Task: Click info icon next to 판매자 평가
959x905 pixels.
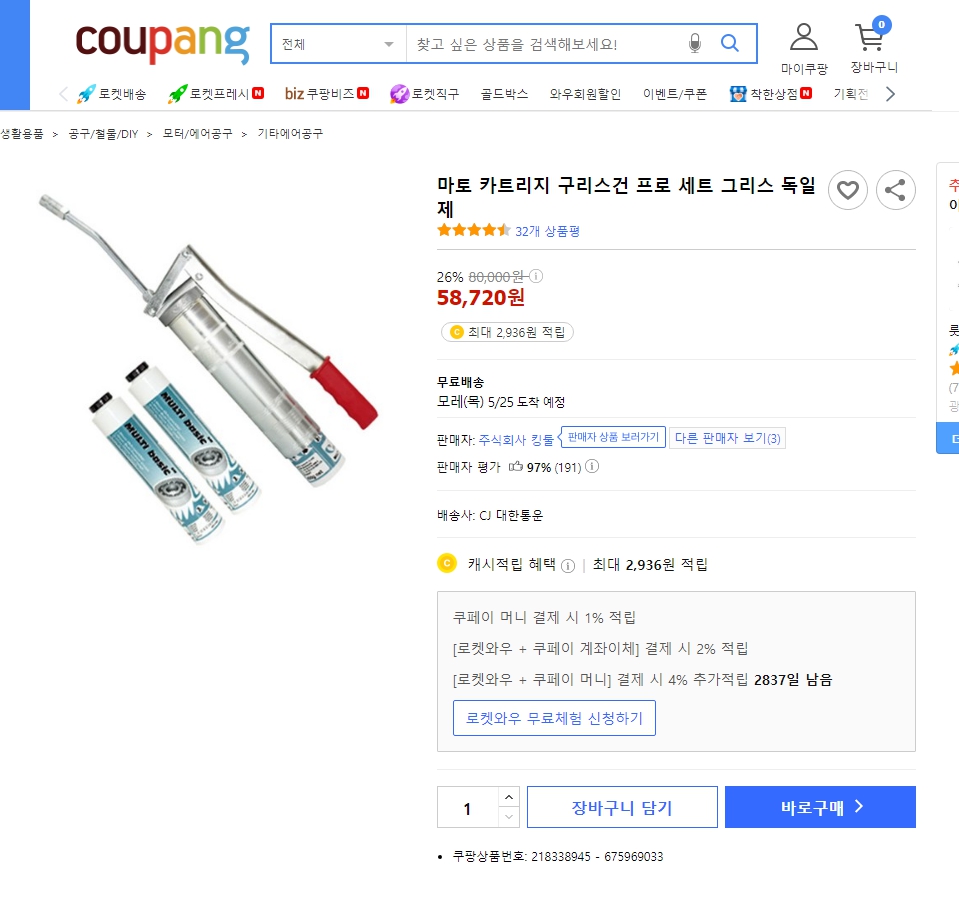Action: point(593,467)
